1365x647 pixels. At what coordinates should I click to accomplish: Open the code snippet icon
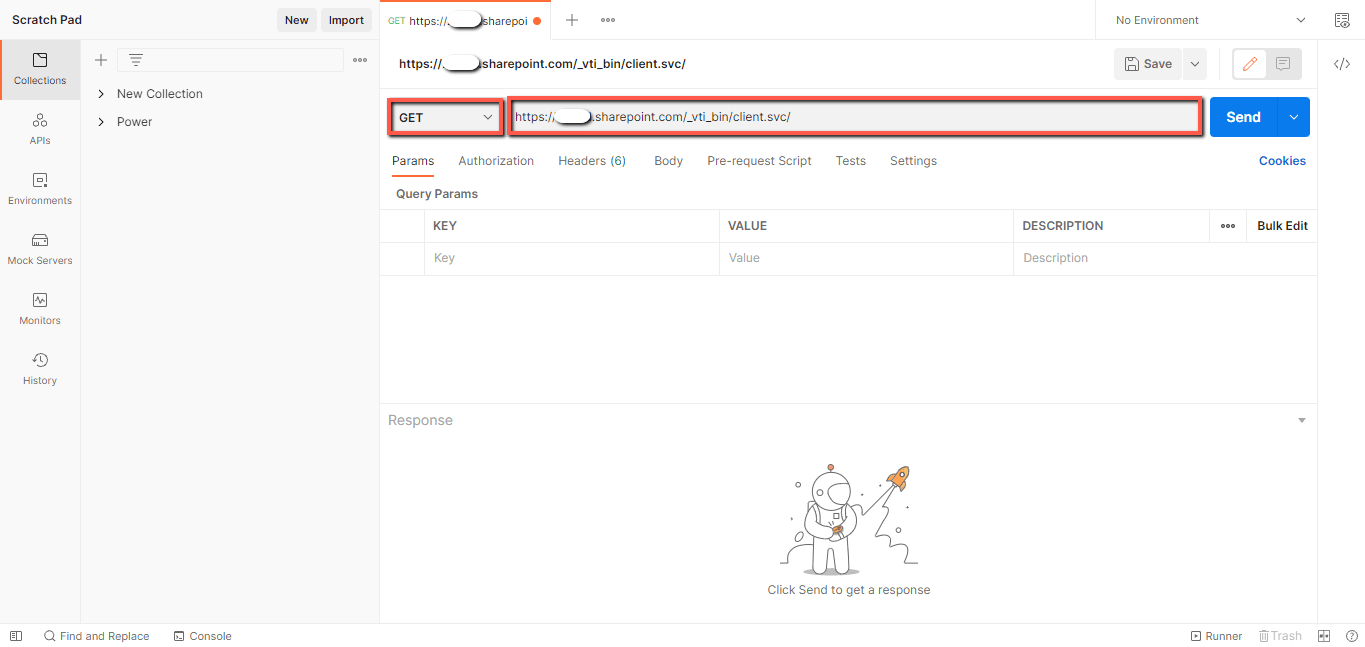point(1342,64)
